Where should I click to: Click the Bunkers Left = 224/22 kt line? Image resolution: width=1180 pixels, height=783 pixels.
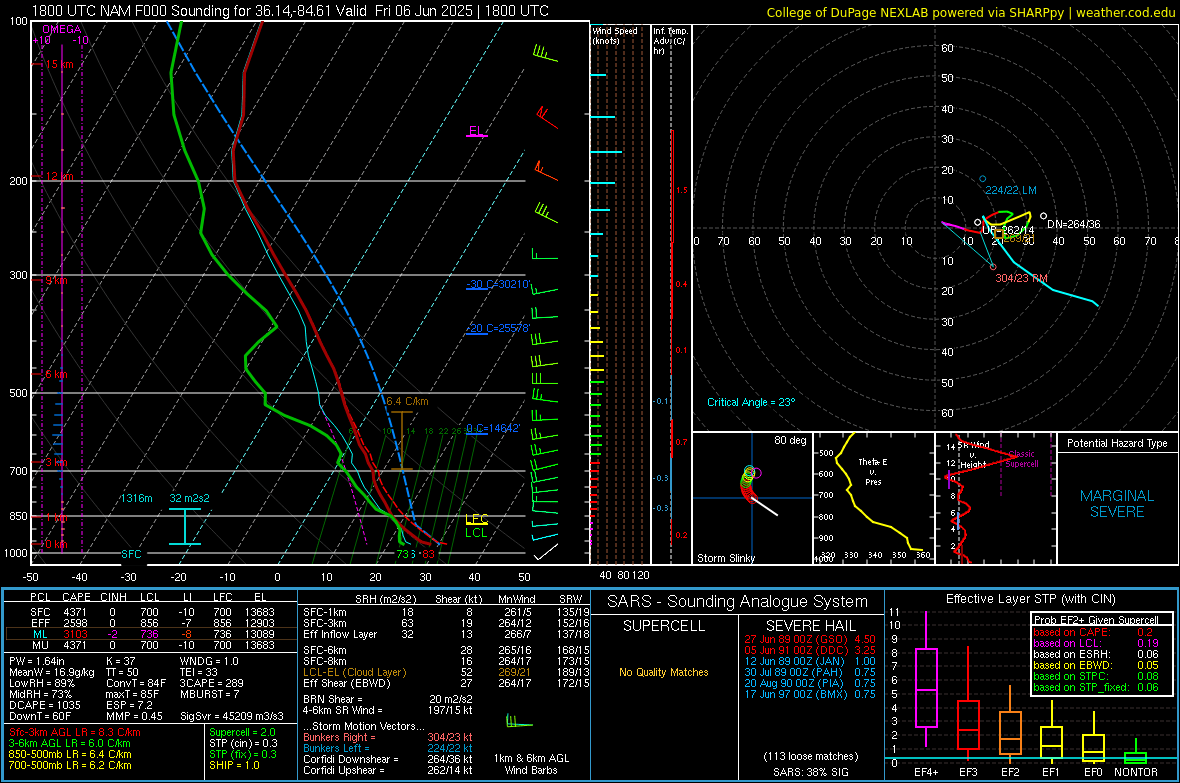tap(388, 748)
